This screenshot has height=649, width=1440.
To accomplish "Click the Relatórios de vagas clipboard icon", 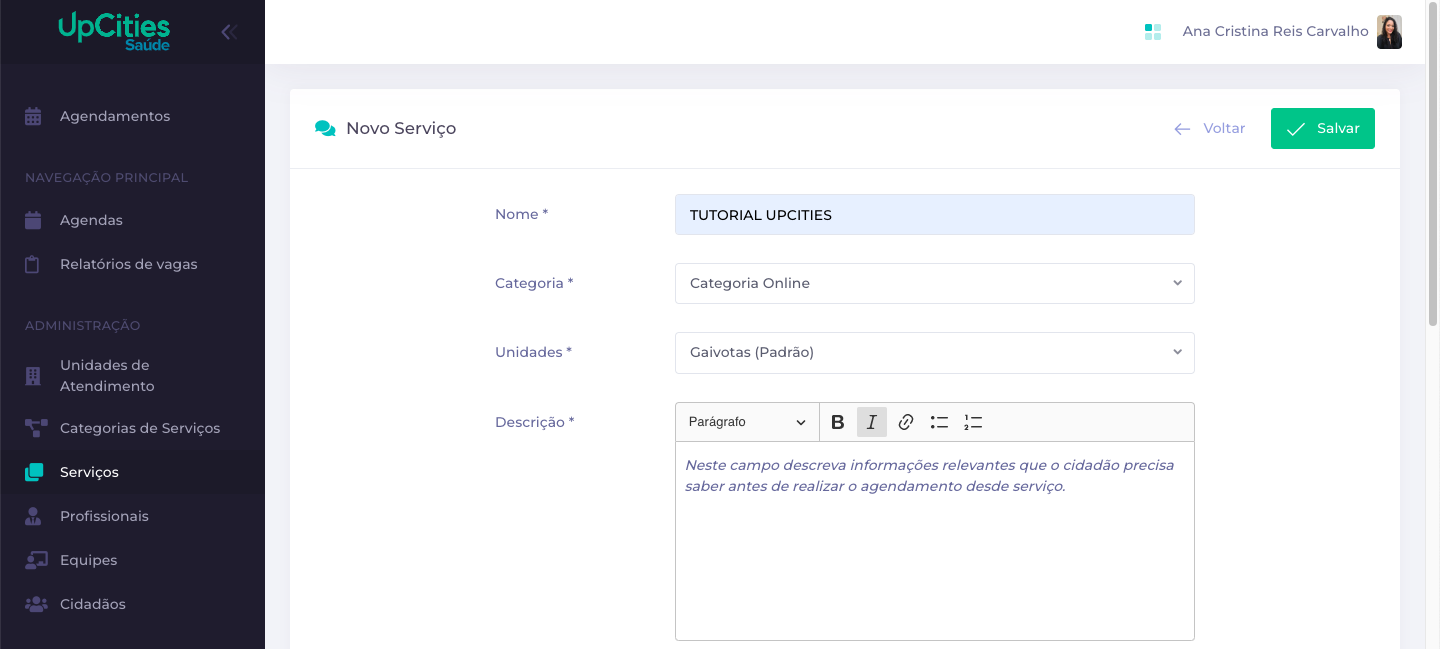I will coord(33,264).
